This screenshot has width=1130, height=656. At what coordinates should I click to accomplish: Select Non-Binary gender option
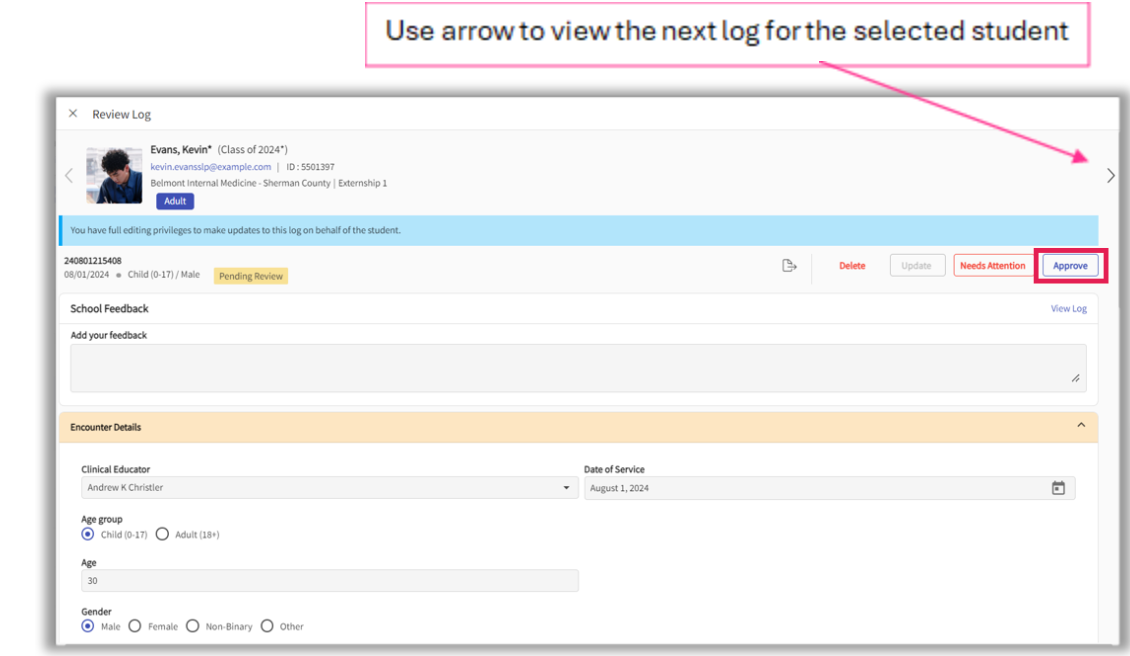(193, 626)
